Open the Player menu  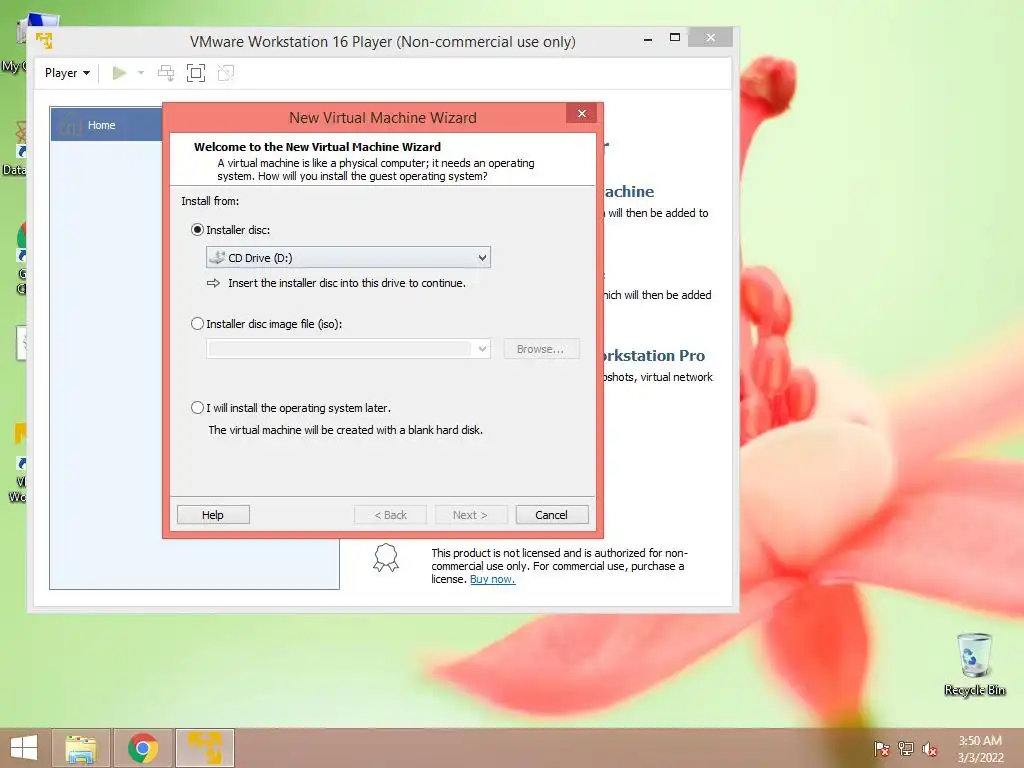tap(67, 73)
